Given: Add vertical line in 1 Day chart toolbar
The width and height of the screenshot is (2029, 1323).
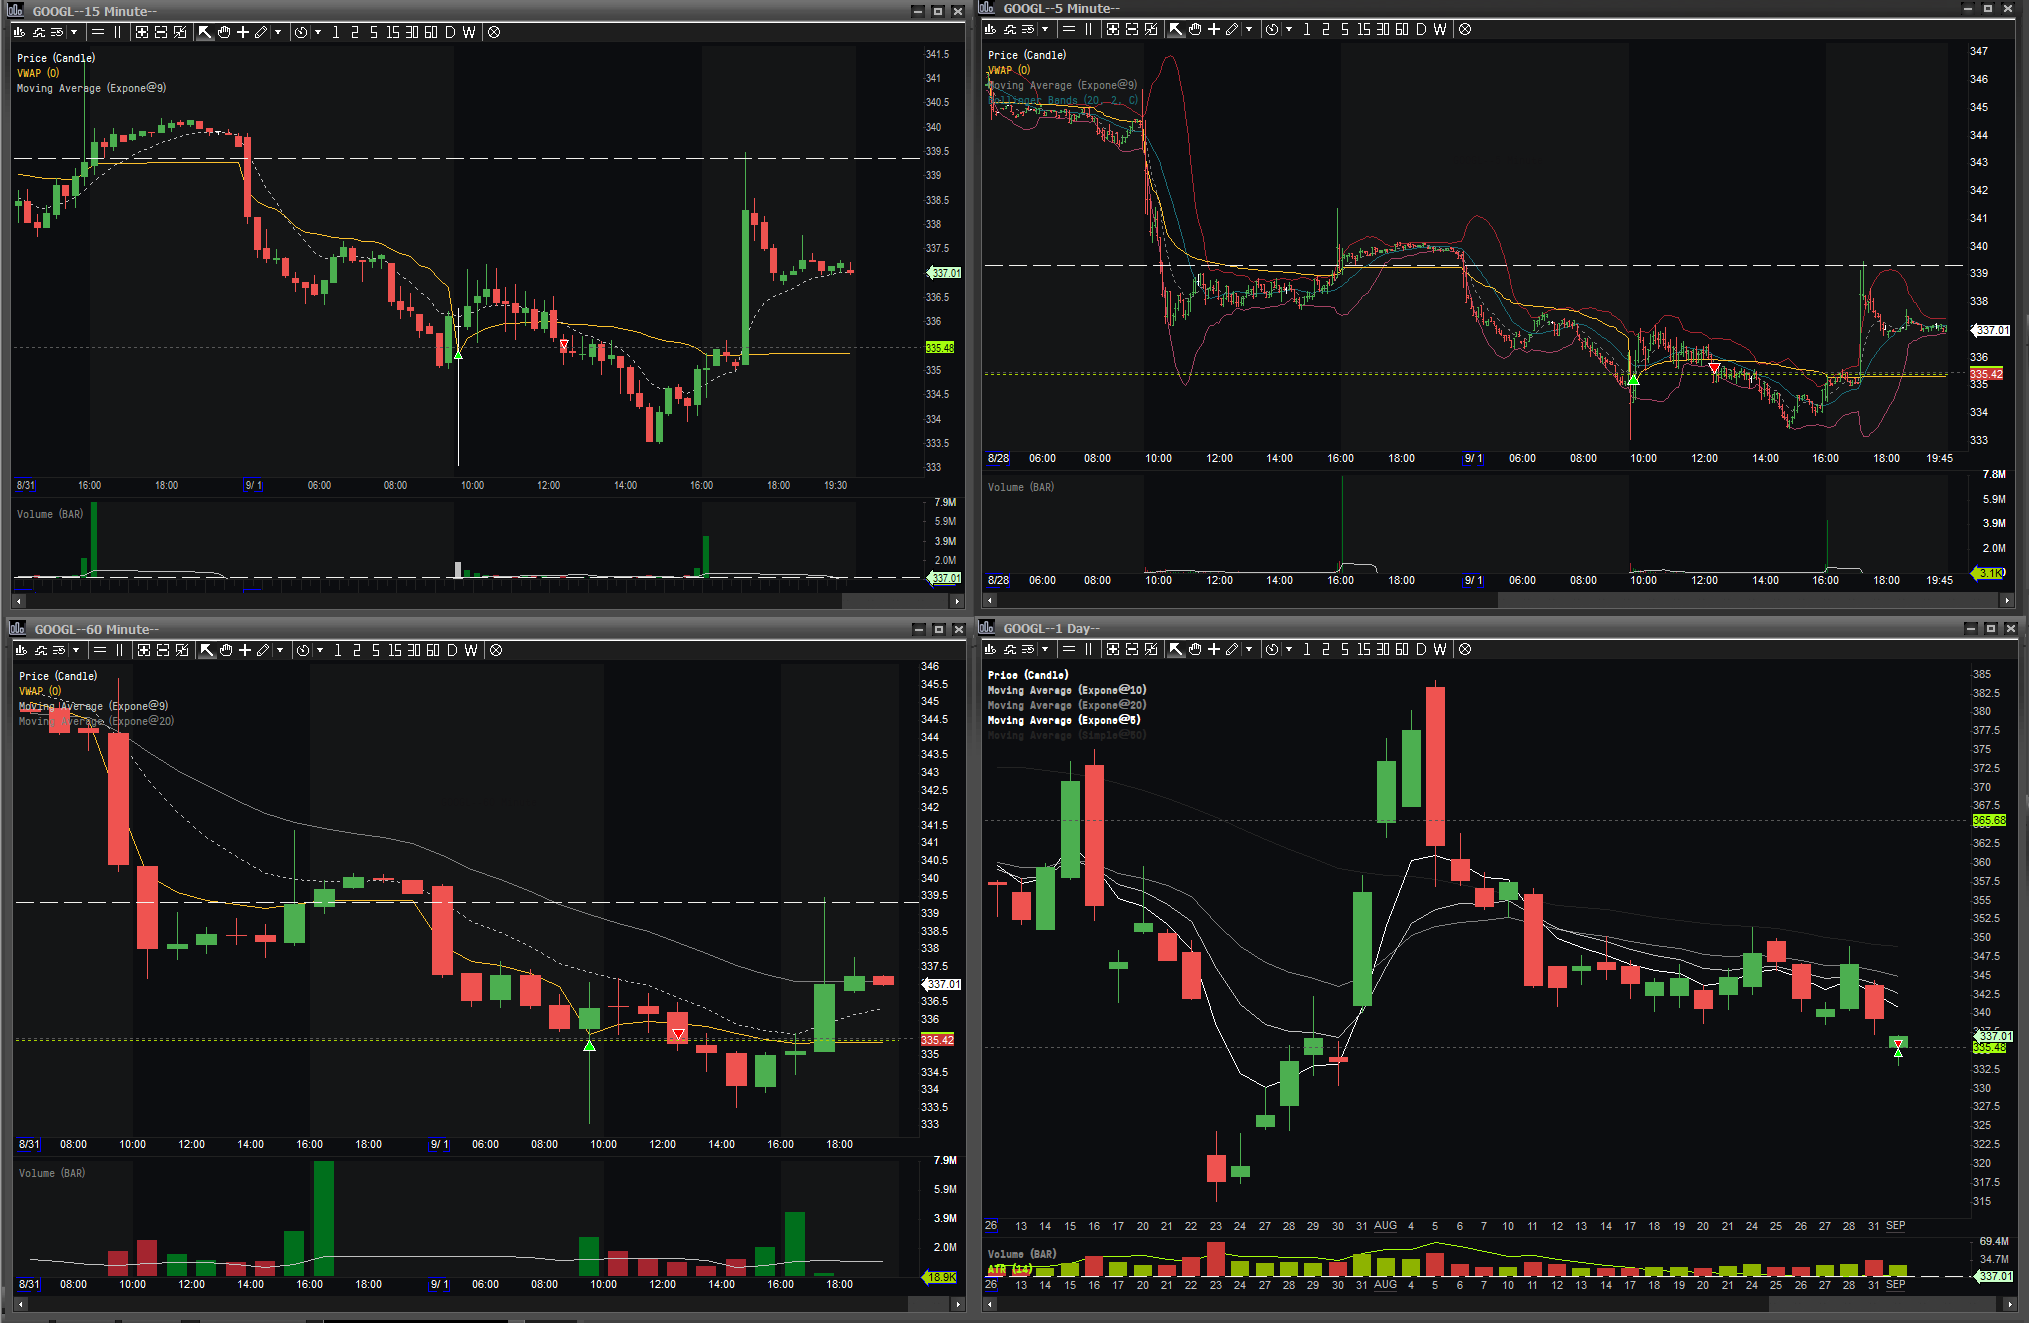Looking at the screenshot, I should 1089,649.
